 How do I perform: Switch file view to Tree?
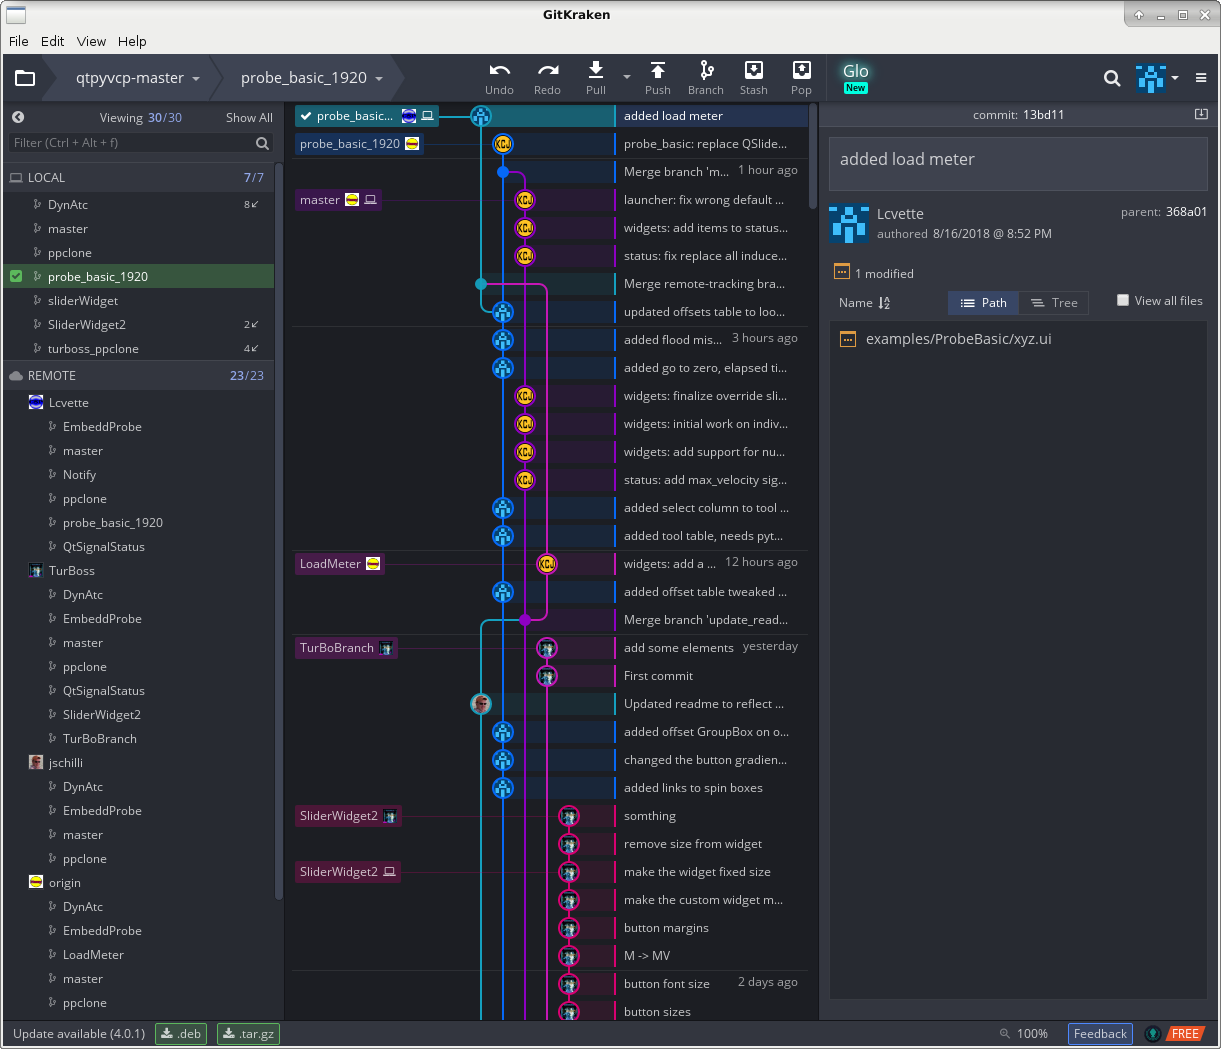(1054, 303)
